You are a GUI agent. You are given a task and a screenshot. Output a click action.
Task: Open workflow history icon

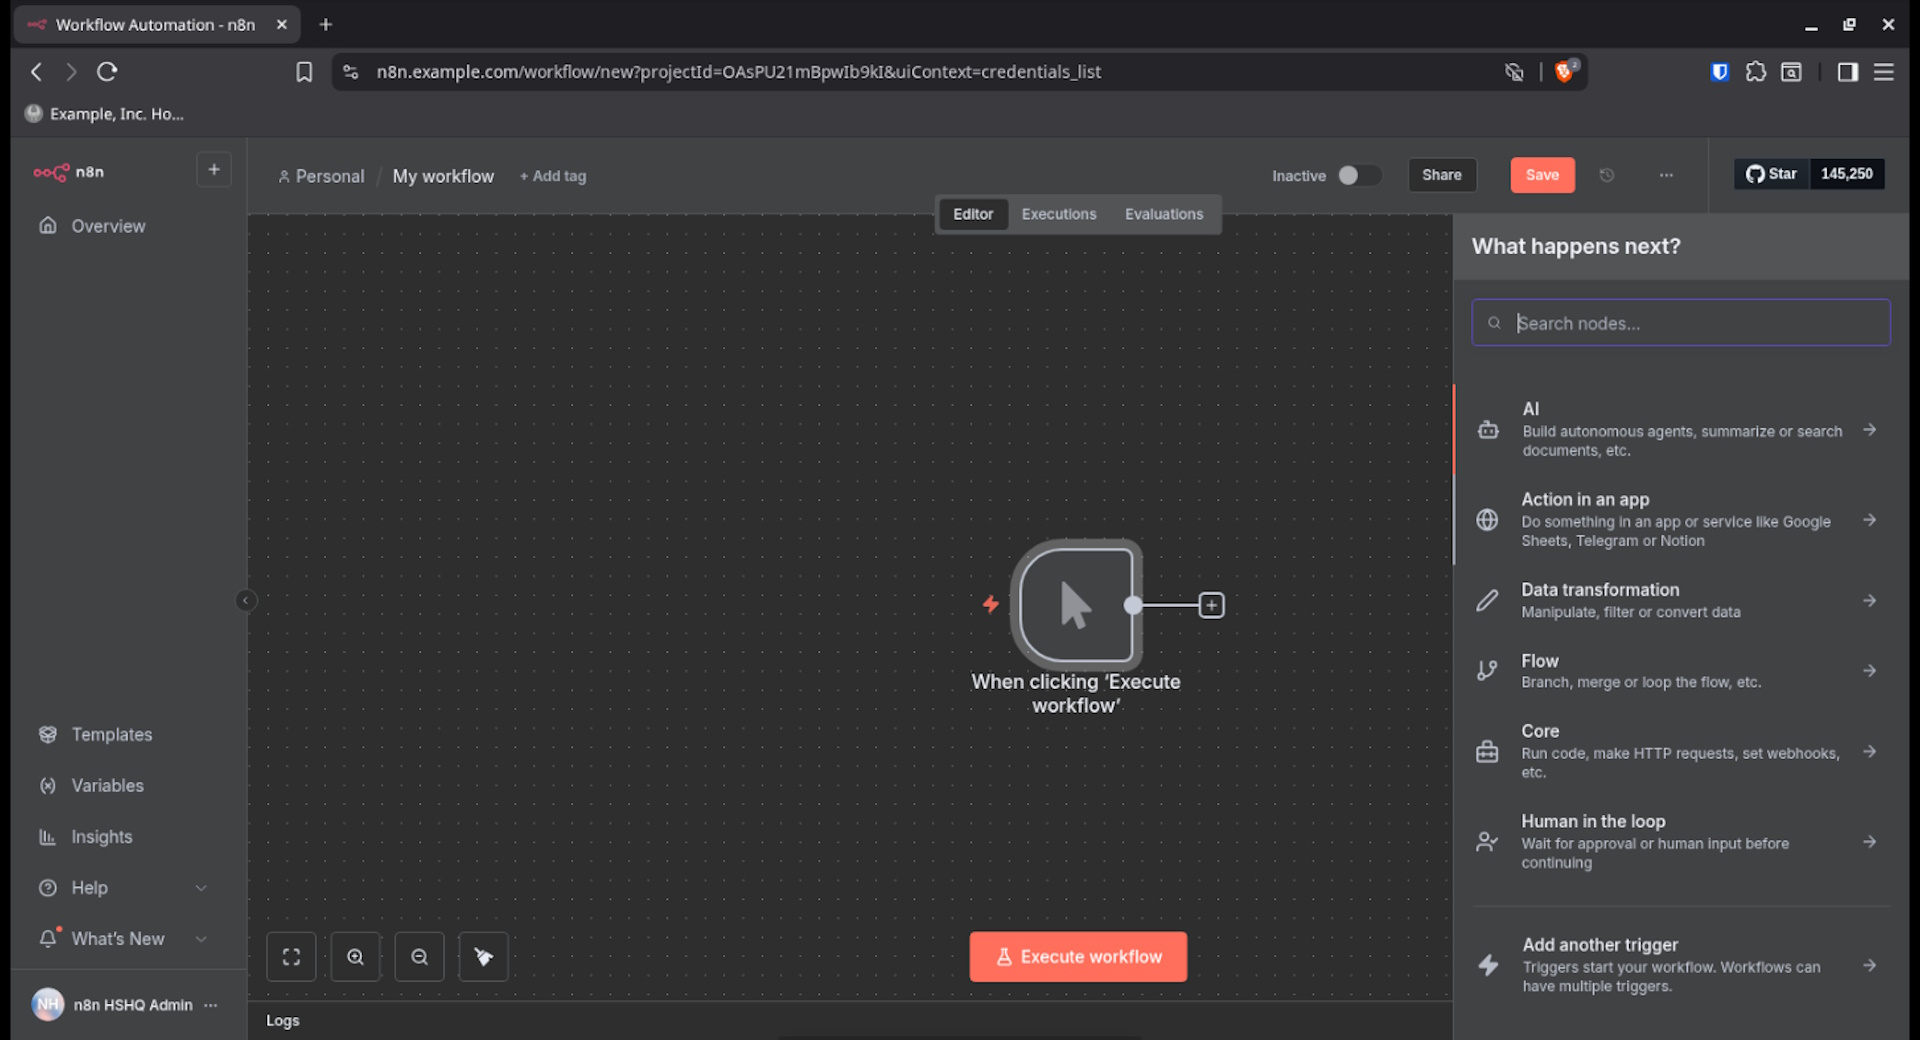(x=1607, y=175)
